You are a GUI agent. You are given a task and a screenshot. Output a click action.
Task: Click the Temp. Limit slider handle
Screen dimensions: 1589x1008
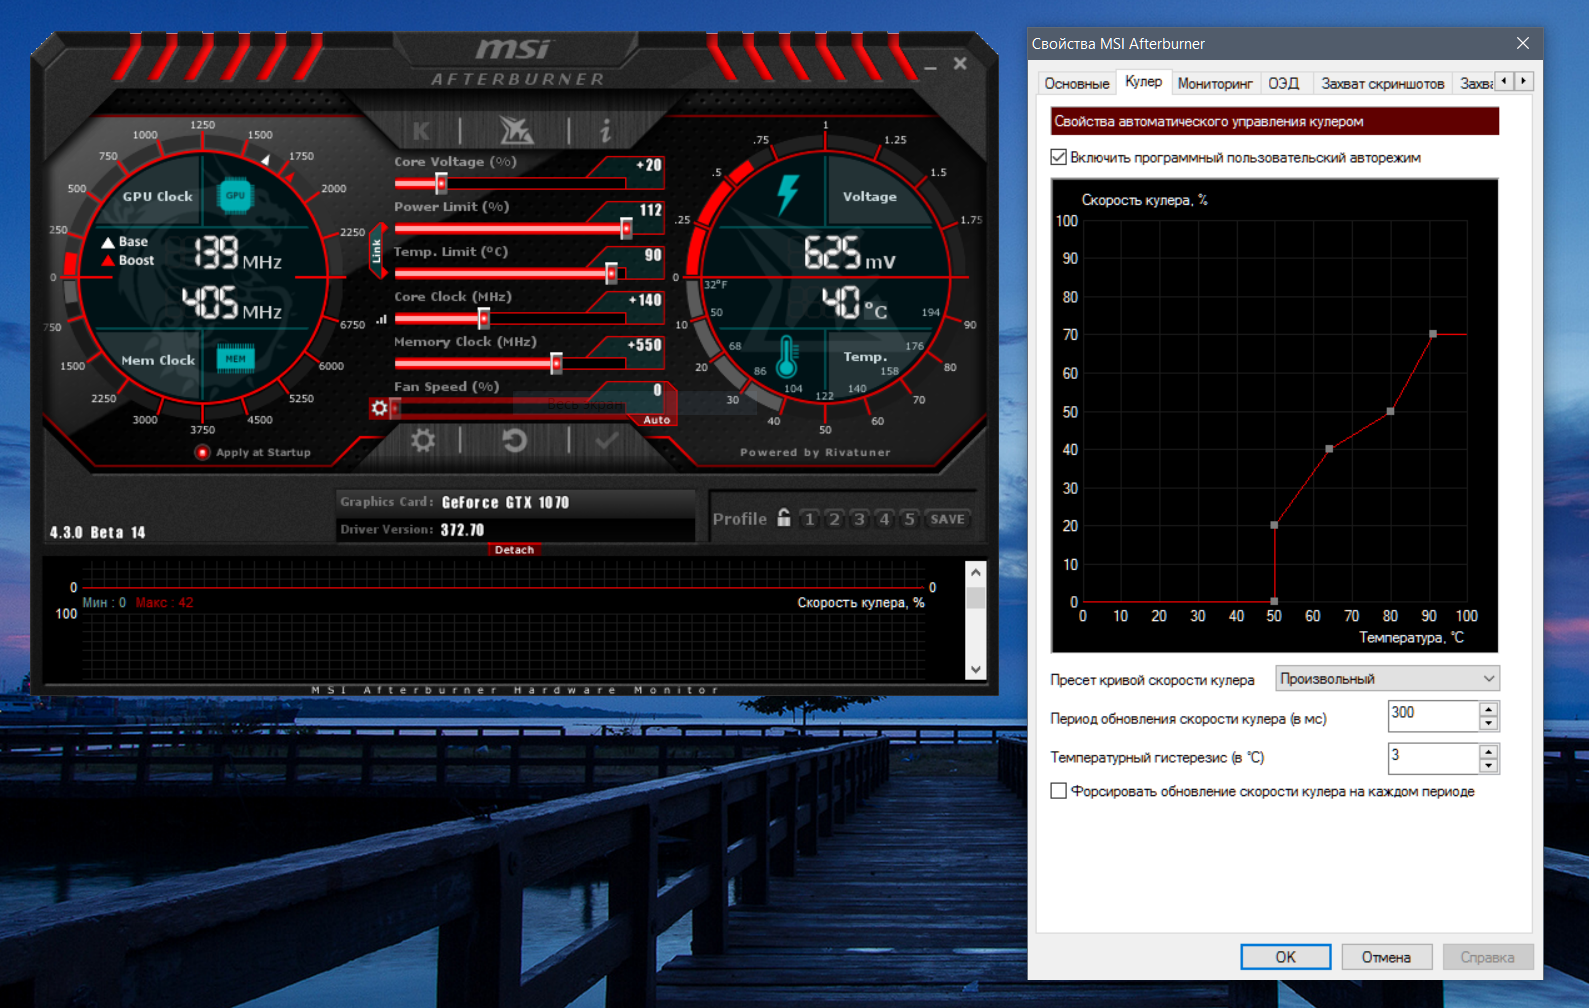611,273
